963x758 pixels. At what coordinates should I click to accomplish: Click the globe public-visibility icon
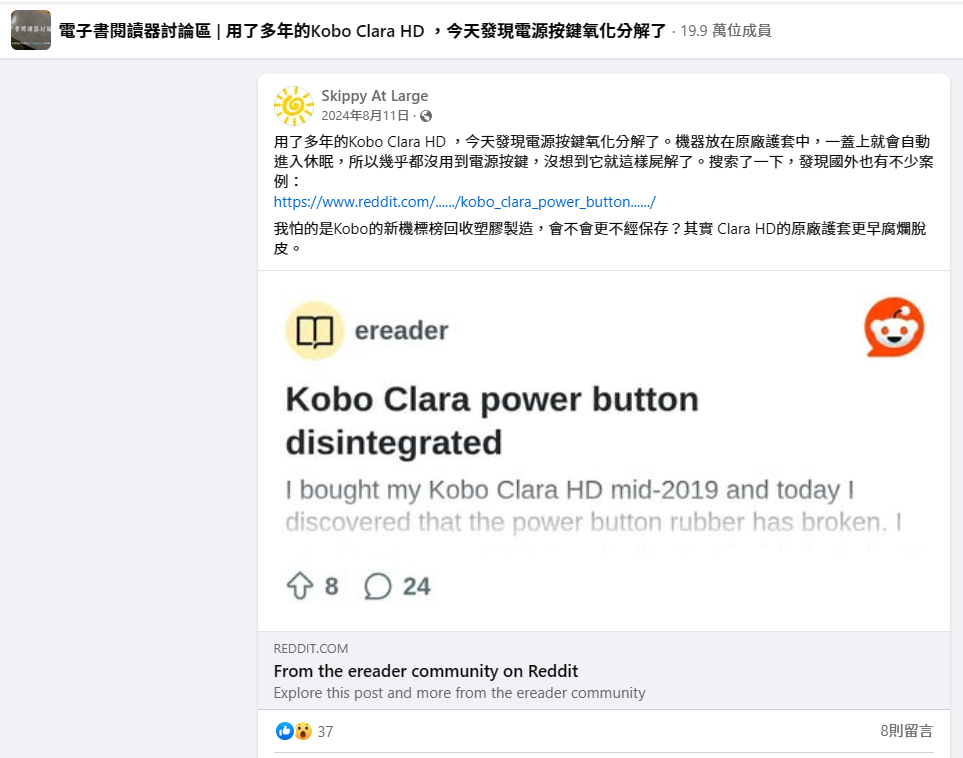tap(426, 116)
